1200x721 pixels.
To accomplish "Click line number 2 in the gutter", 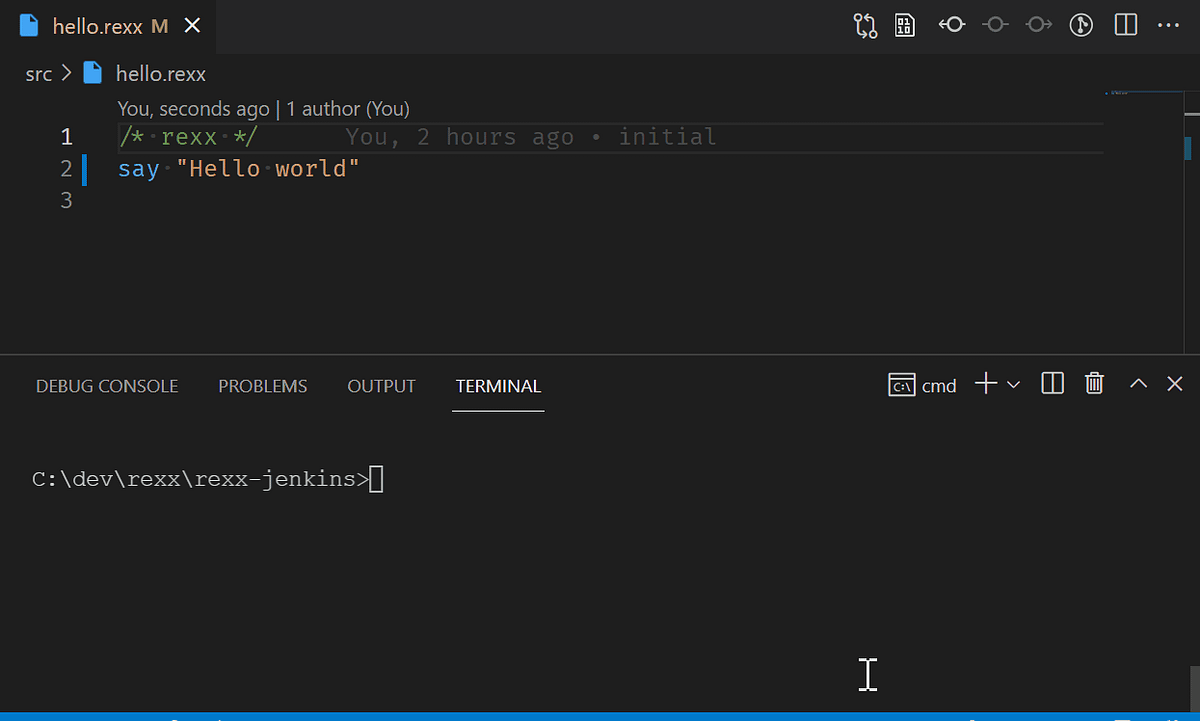I will (66, 168).
